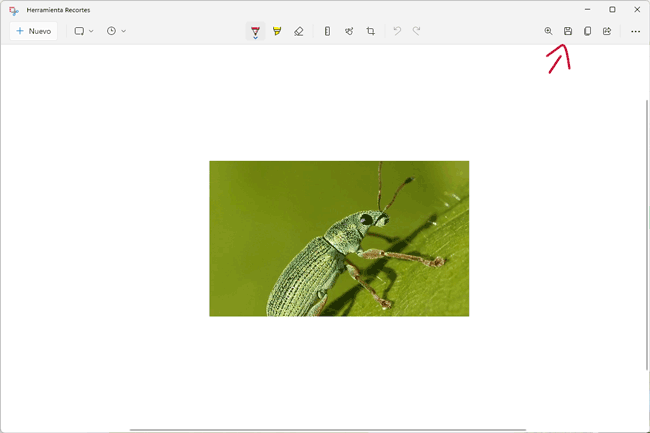Click the delay timer clock icon
The height and width of the screenshot is (433, 650).
[x=112, y=31]
